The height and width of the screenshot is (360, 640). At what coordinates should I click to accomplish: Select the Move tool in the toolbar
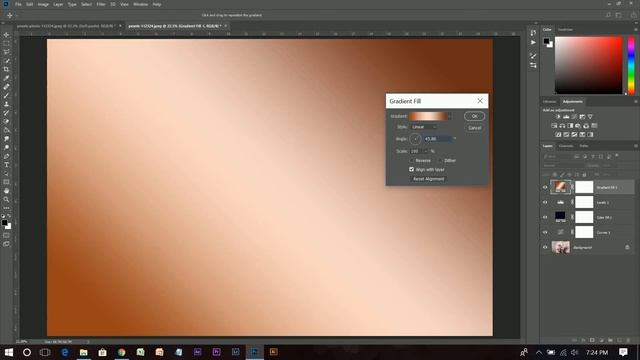click(7, 35)
